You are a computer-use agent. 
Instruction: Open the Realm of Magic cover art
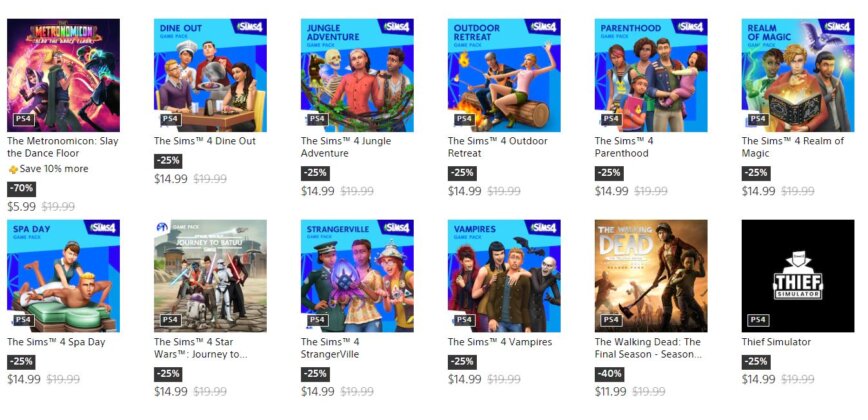click(798, 75)
